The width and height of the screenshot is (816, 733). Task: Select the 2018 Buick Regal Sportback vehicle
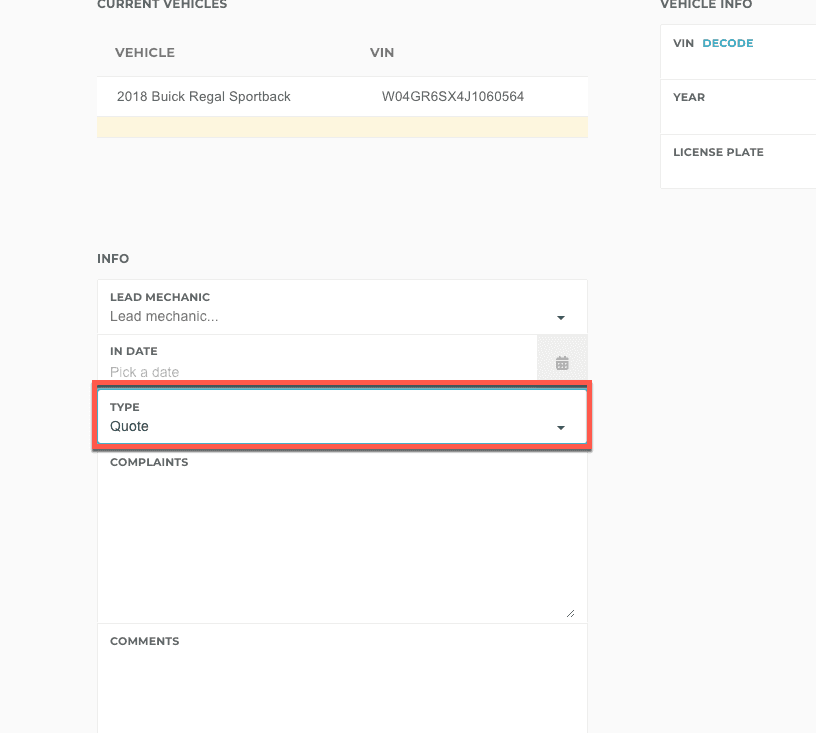point(204,97)
